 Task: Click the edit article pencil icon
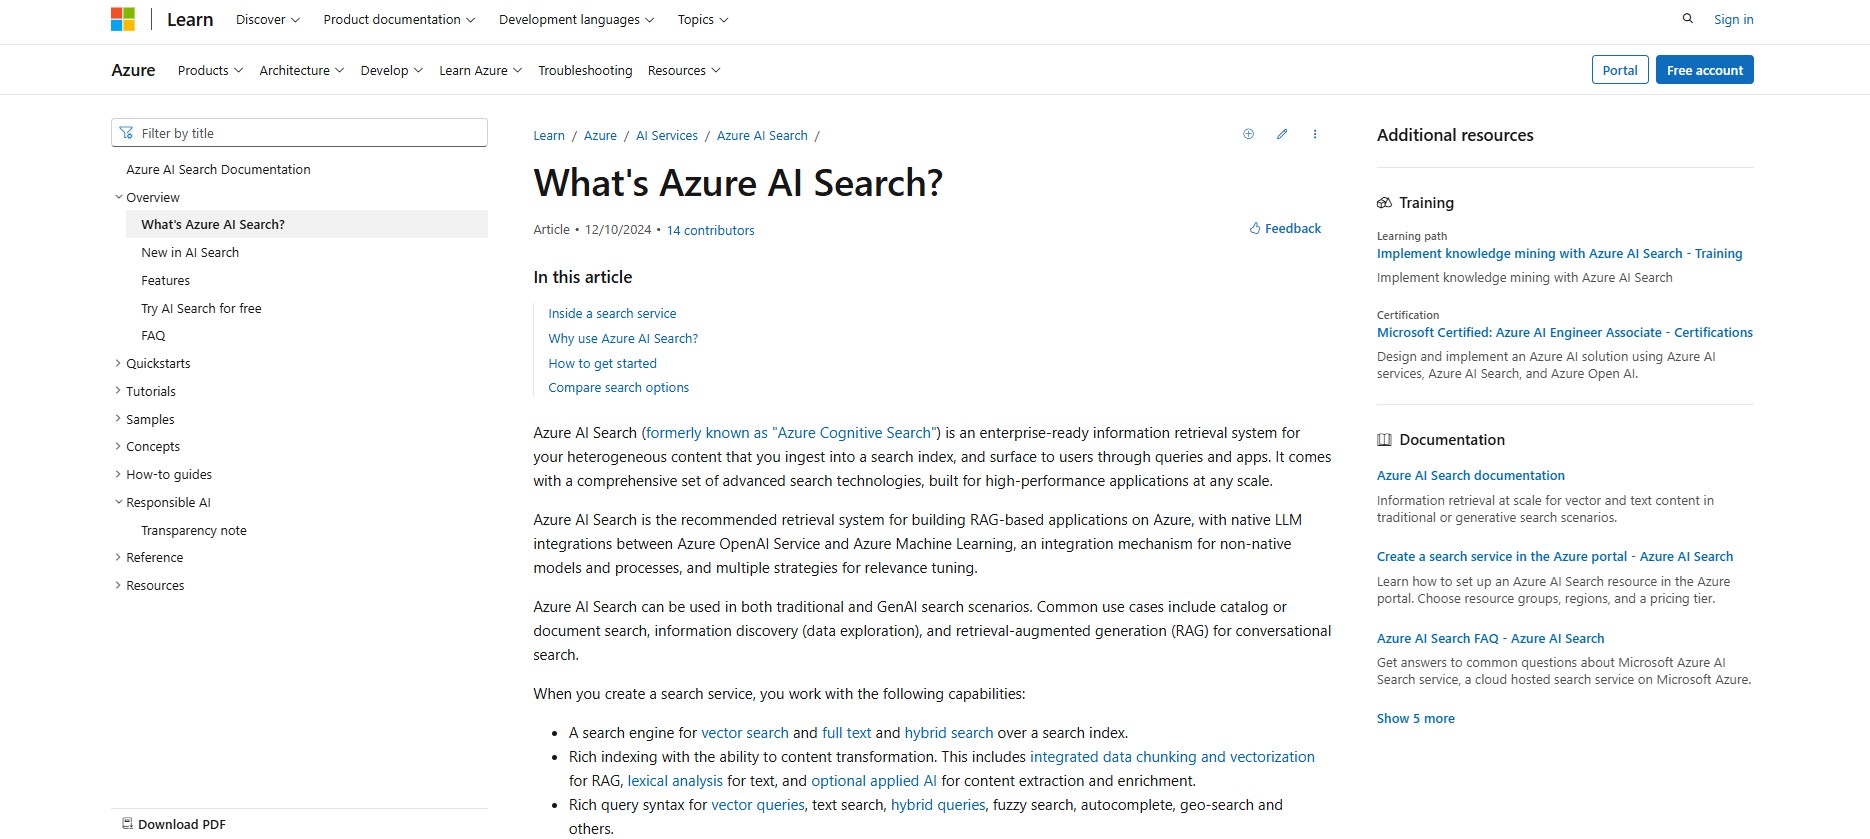(1282, 133)
